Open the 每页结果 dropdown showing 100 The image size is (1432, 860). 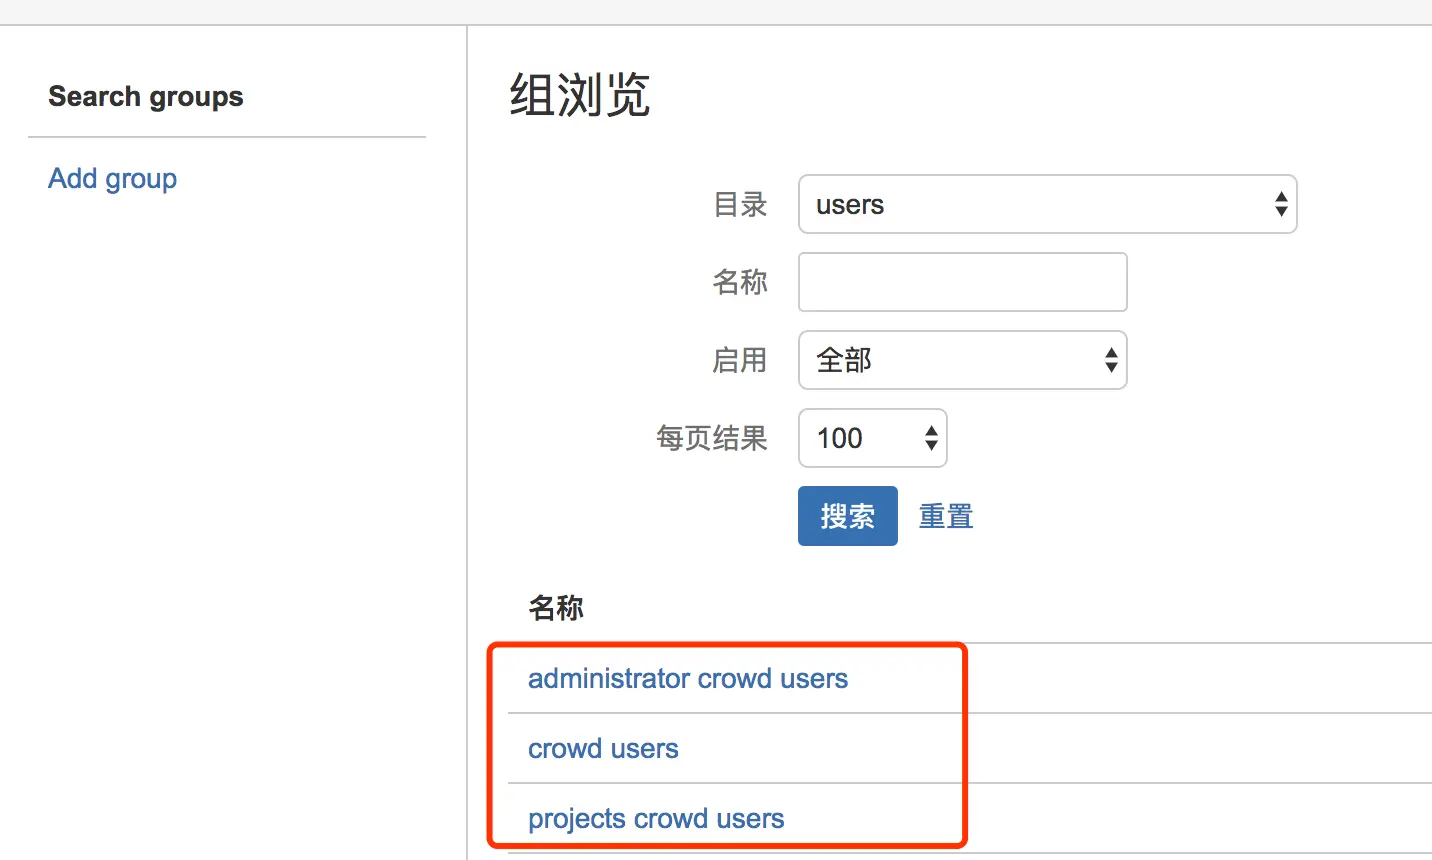[872, 438]
